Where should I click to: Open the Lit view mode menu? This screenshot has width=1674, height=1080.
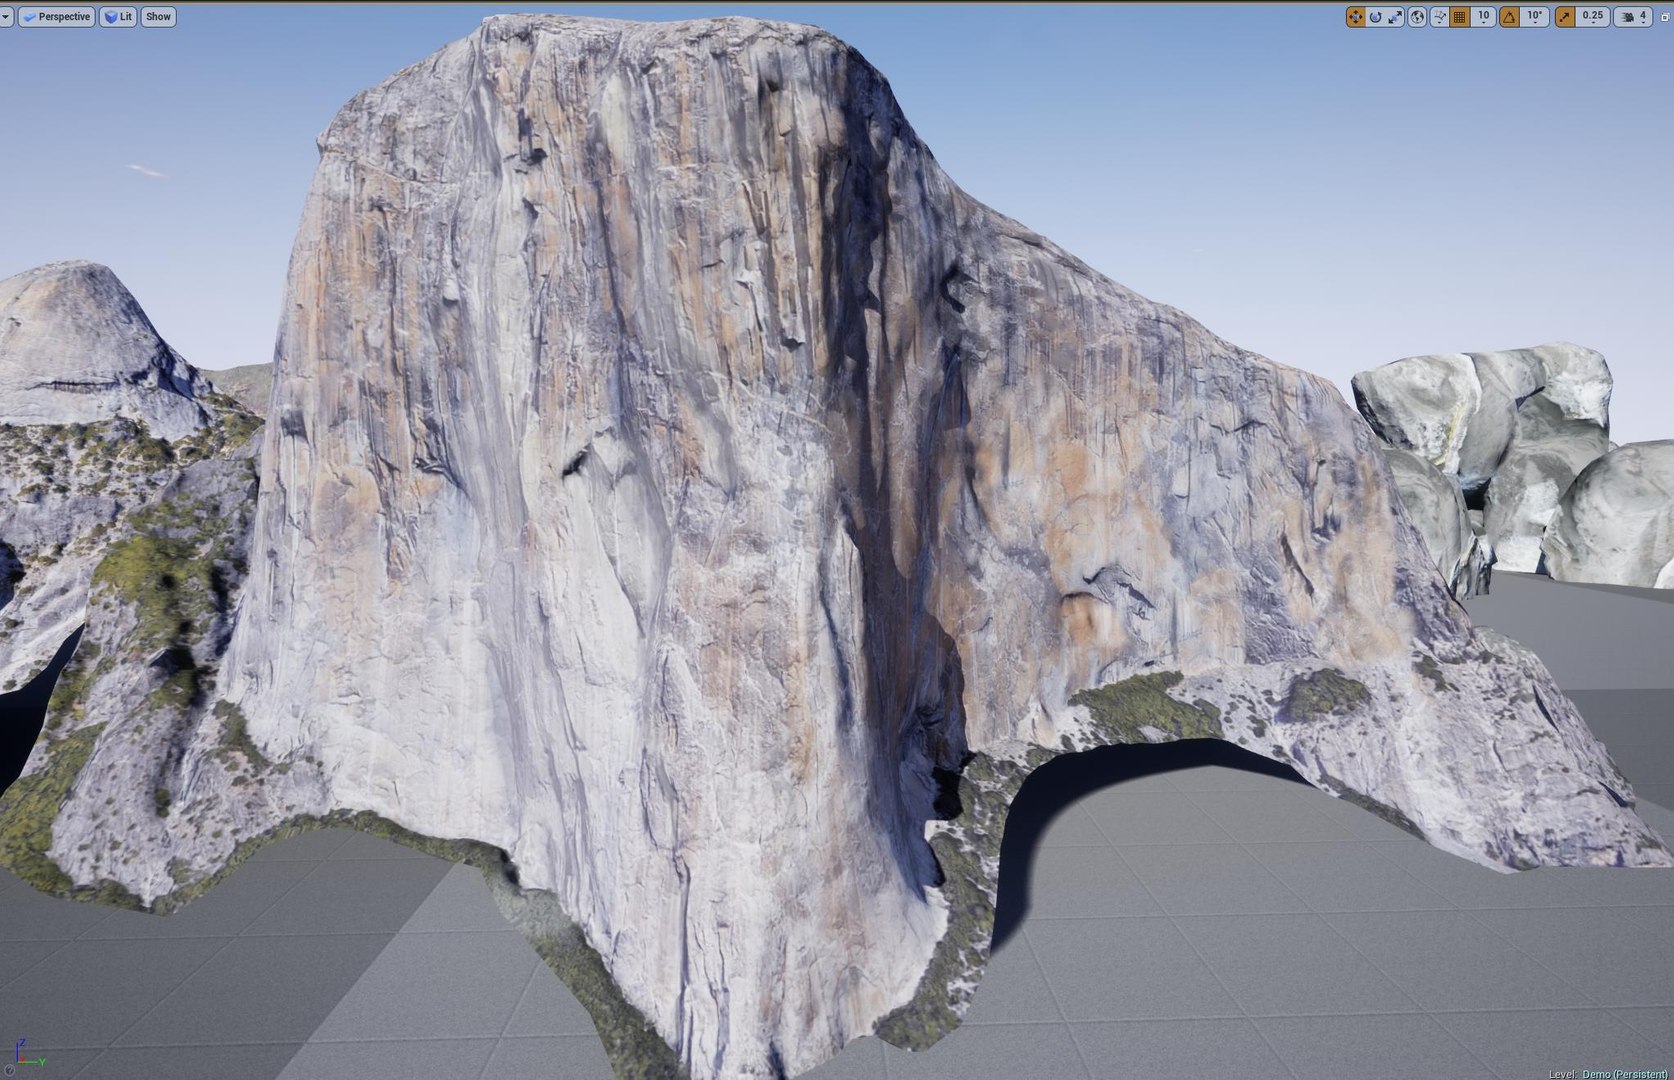pyautogui.click(x=118, y=17)
